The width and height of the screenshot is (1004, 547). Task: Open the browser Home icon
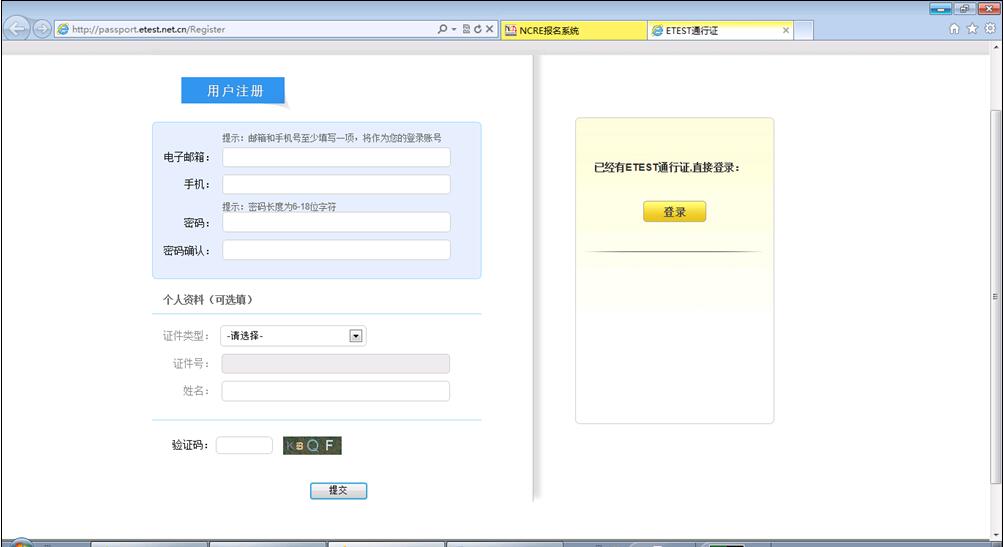tap(954, 30)
